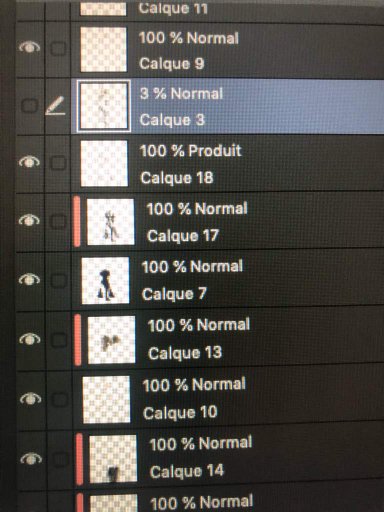Click red color label of Calque 13
The width and height of the screenshot is (384, 512).
78,340
